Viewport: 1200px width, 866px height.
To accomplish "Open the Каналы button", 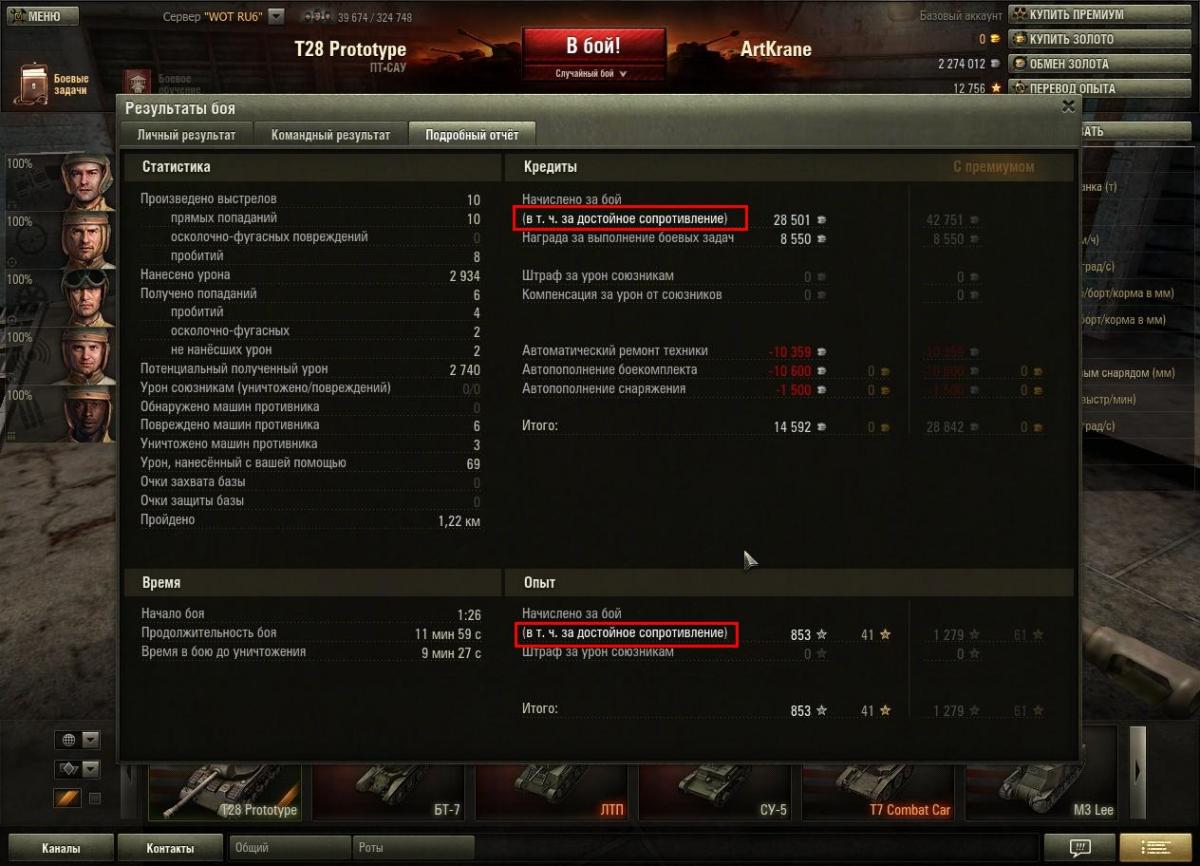I will click(x=60, y=848).
